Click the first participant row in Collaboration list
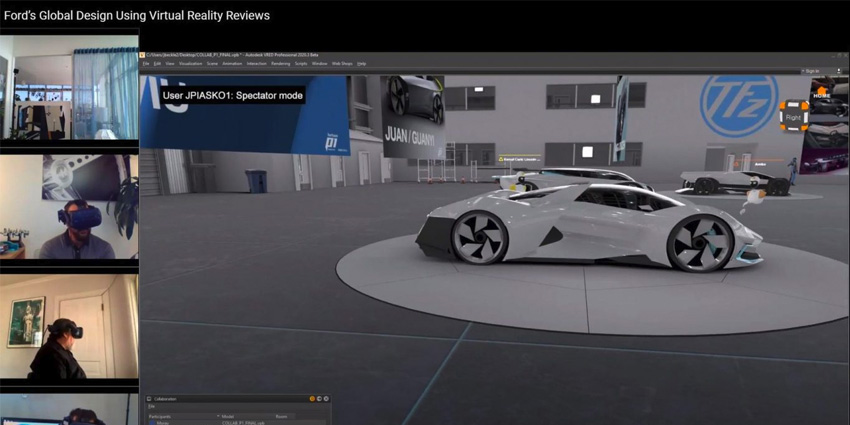The image size is (850, 425). point(237,422)
